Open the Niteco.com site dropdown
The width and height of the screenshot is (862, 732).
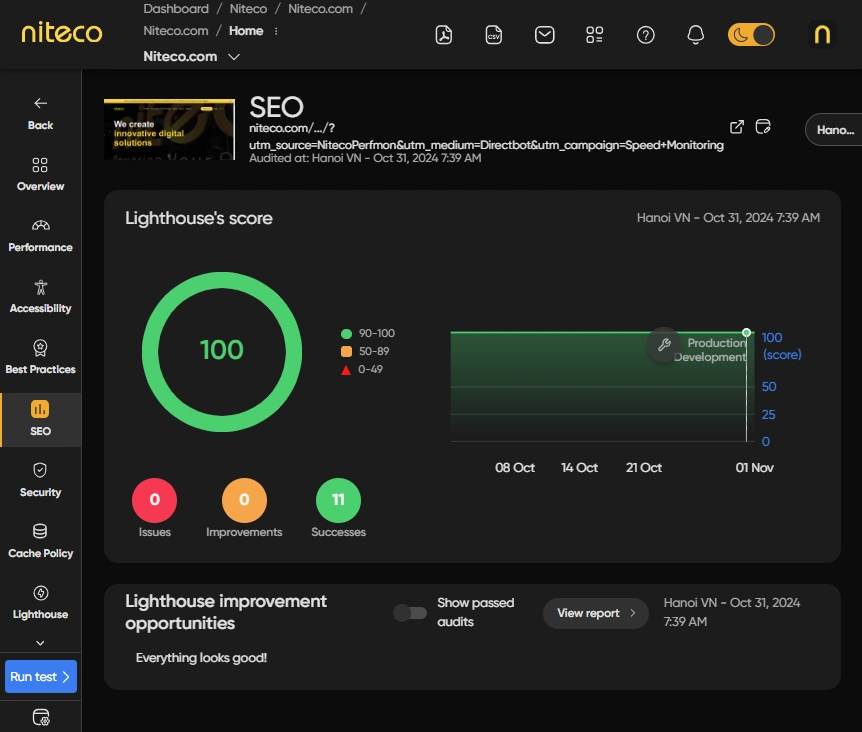click(x=191, y=57)
